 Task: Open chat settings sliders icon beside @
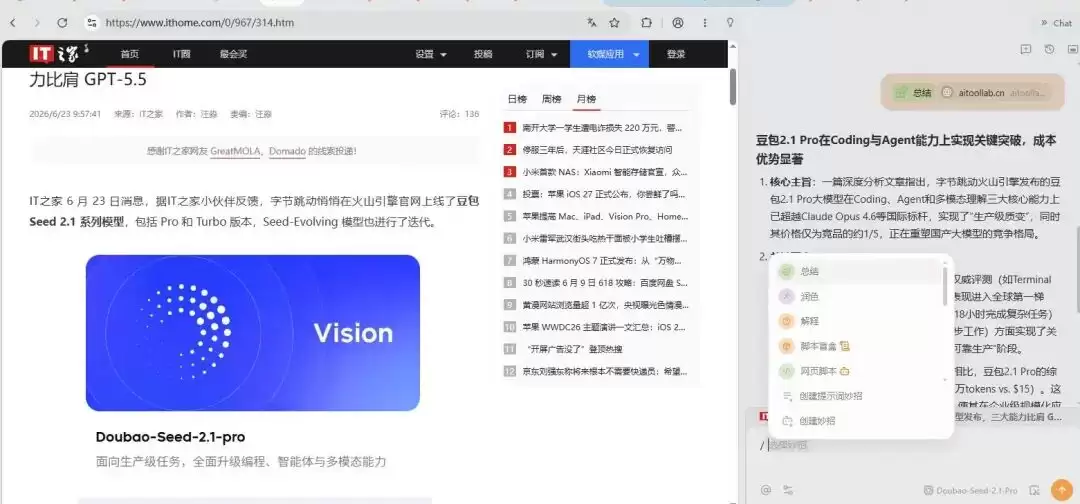788,490
